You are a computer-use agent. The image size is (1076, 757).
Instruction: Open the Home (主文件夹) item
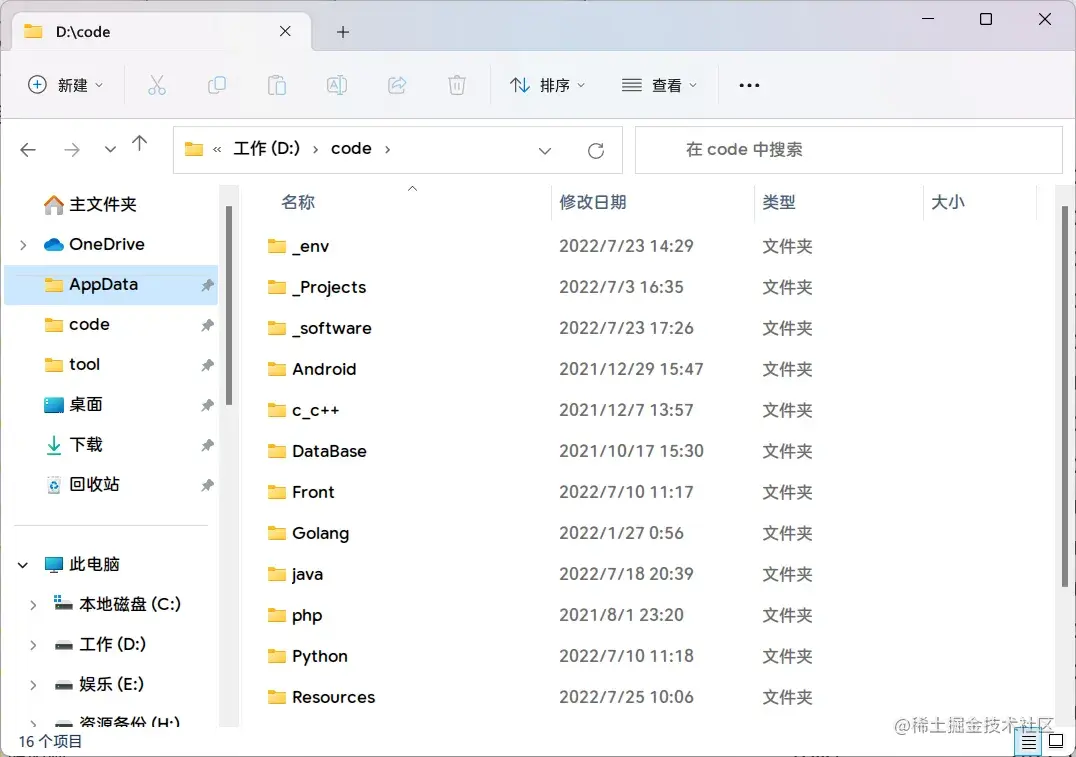click(x=90, y=204)
